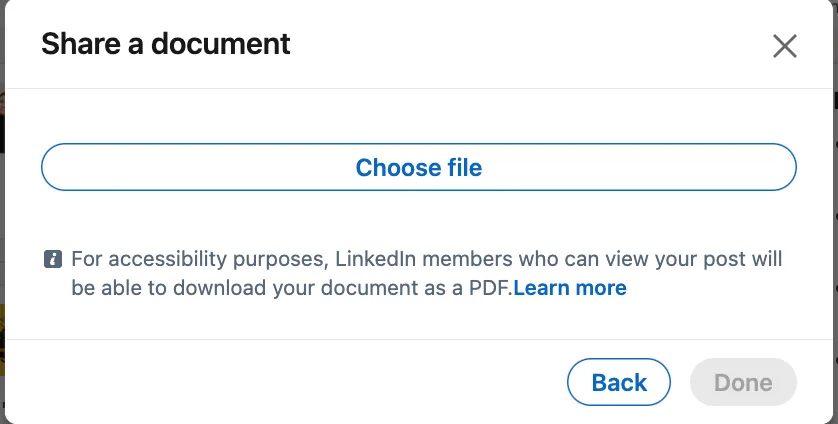The image size is (838, 424).
Task: Click the accessibility purposes notice text
Action: (x=426, y=273)
